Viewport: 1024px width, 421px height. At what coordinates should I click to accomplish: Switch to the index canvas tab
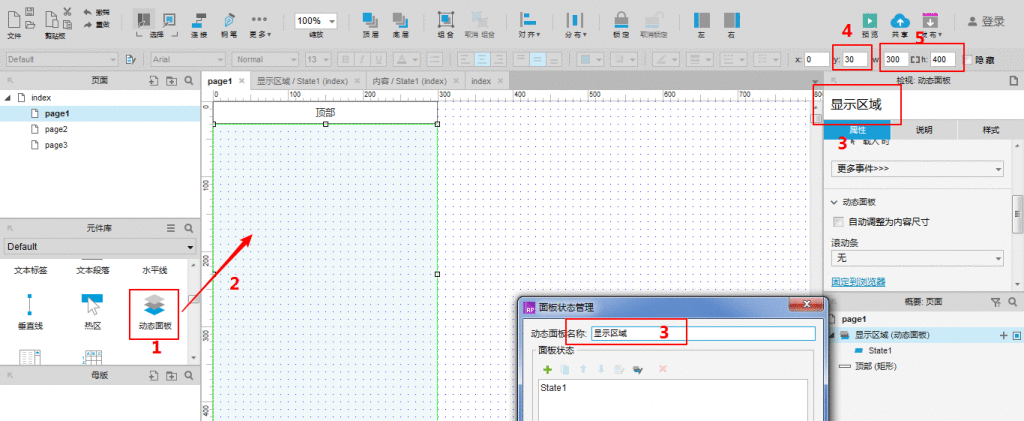(x=481, y=81)
